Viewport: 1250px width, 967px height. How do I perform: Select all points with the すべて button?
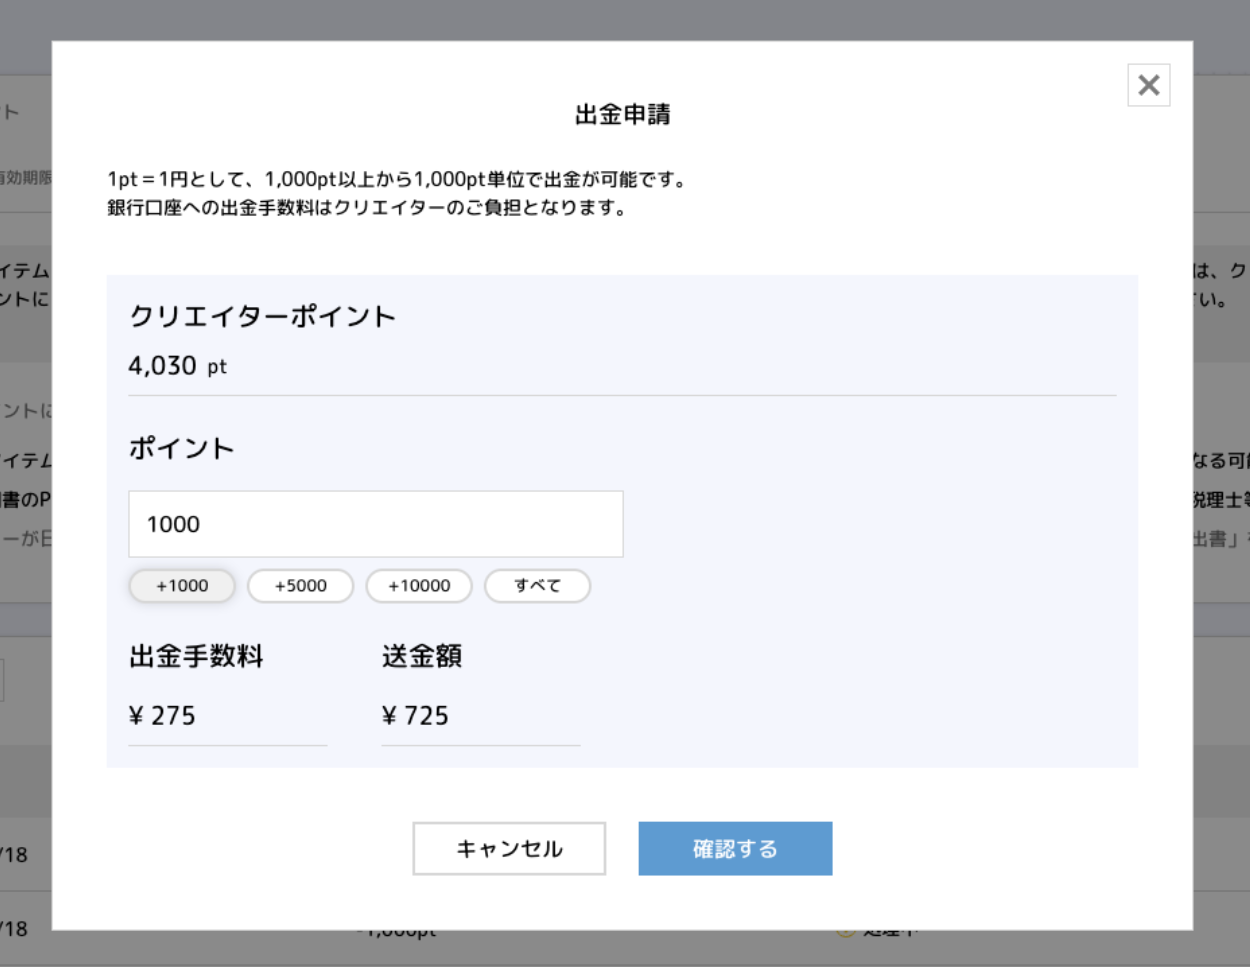pos(537,586)
